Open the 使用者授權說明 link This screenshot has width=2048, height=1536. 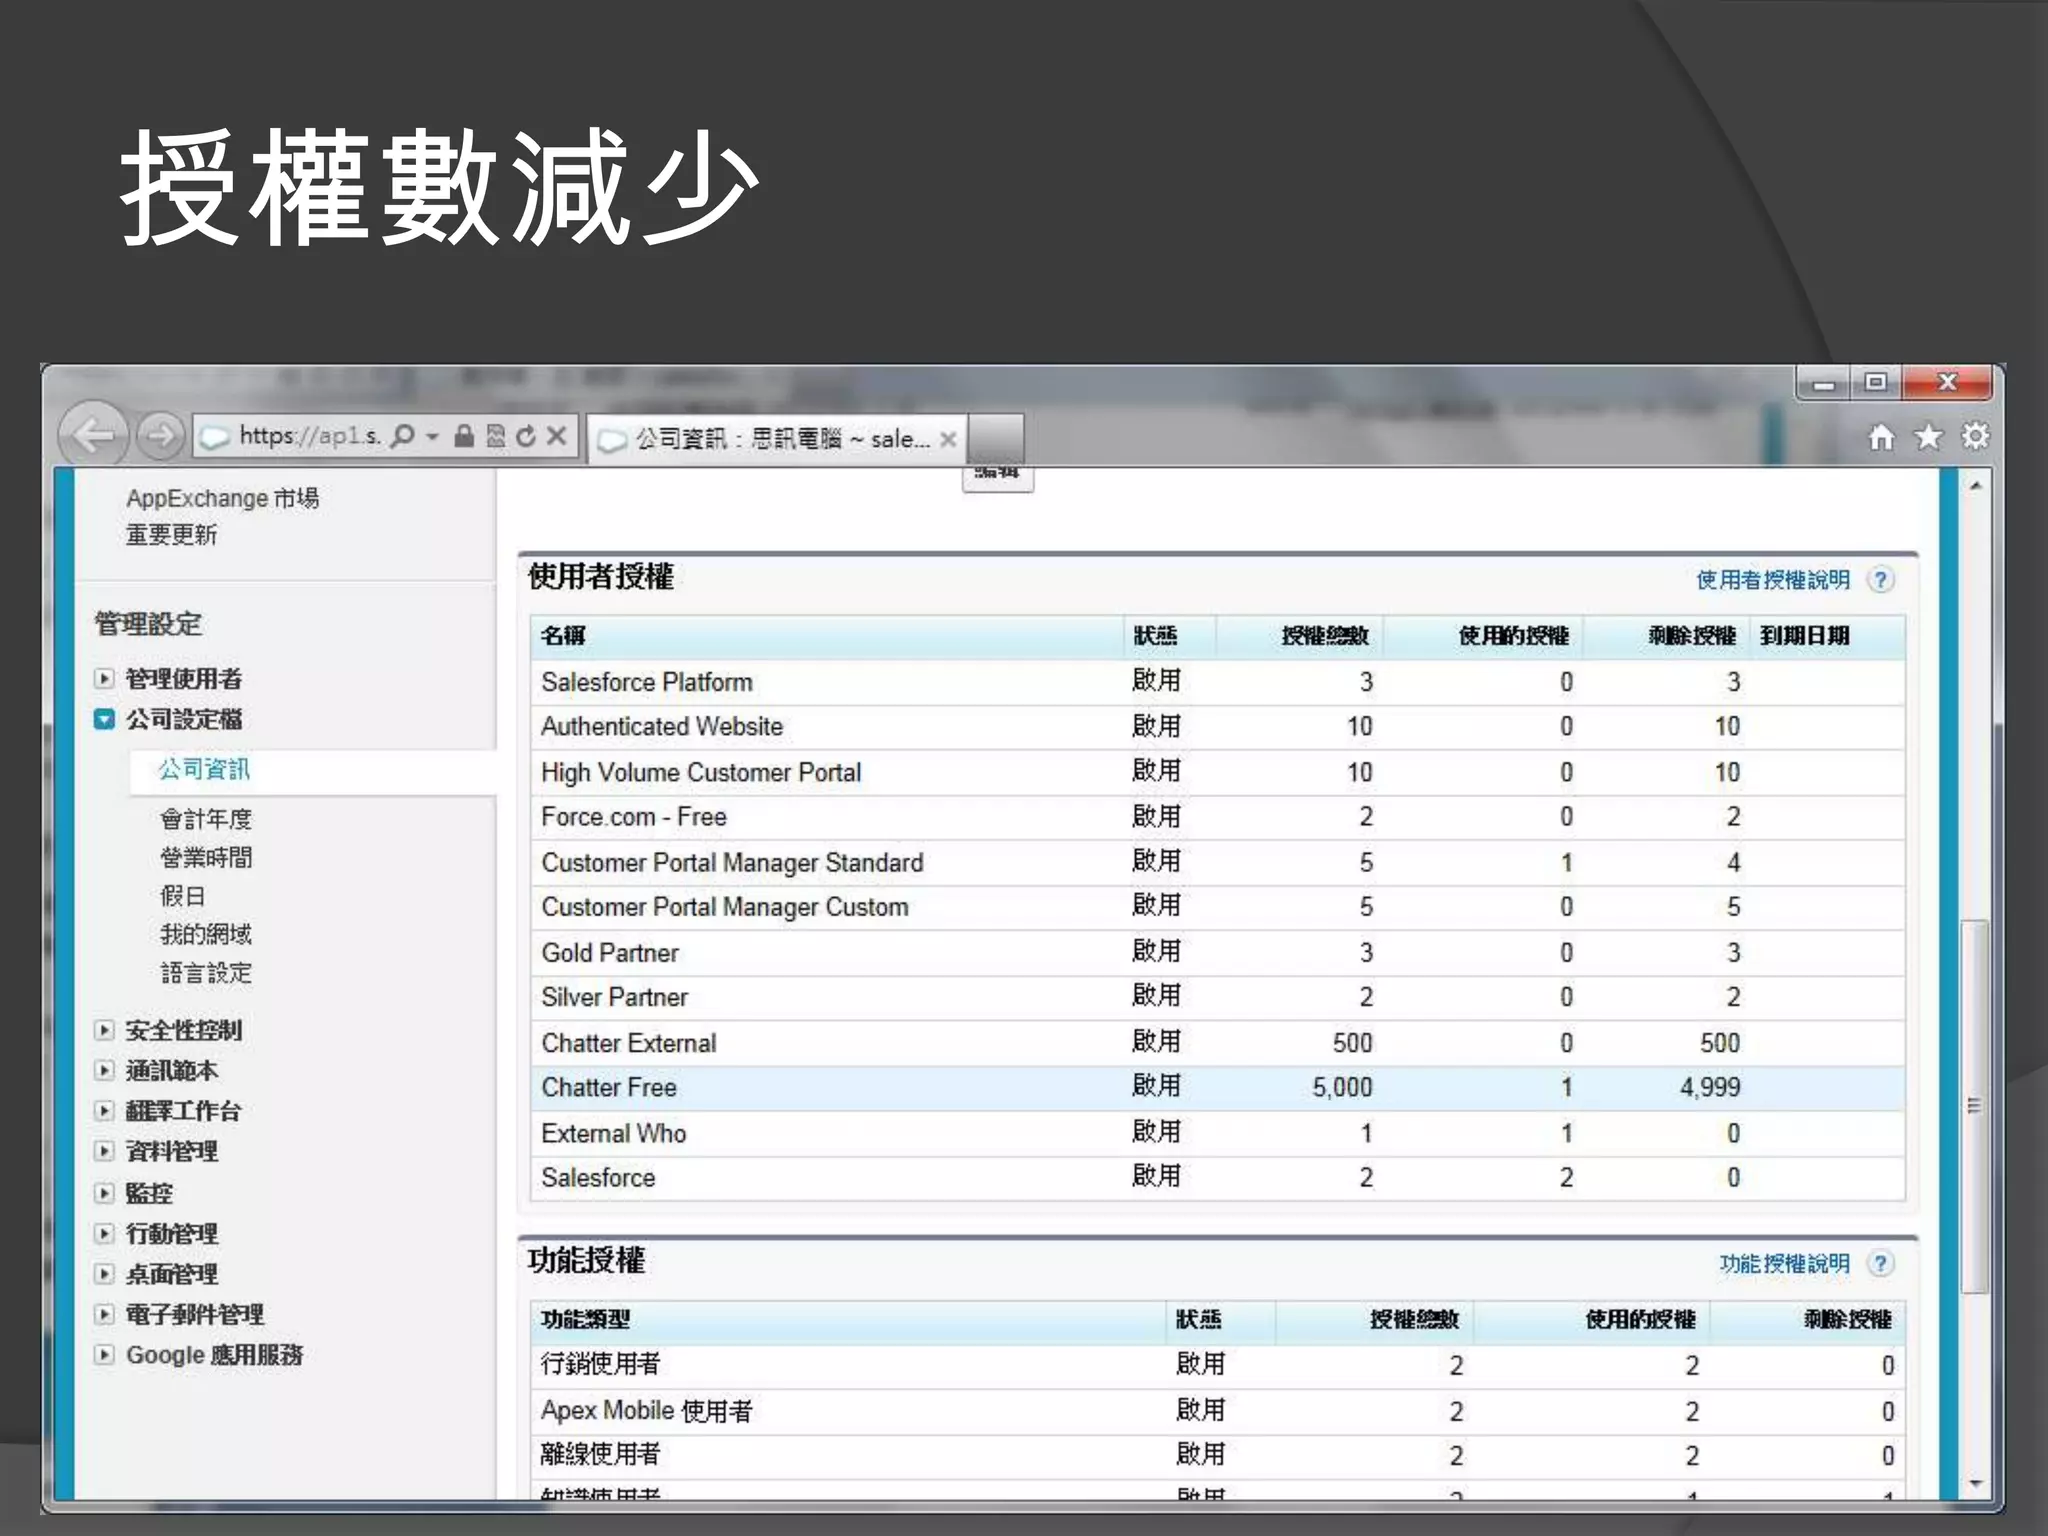(x=1772, y=580)
